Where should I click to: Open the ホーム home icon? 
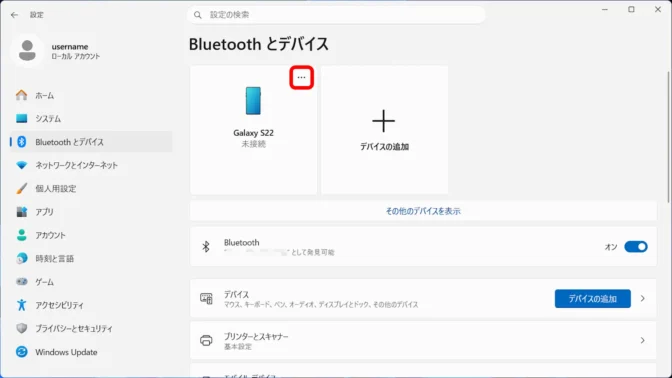[21, 95]
